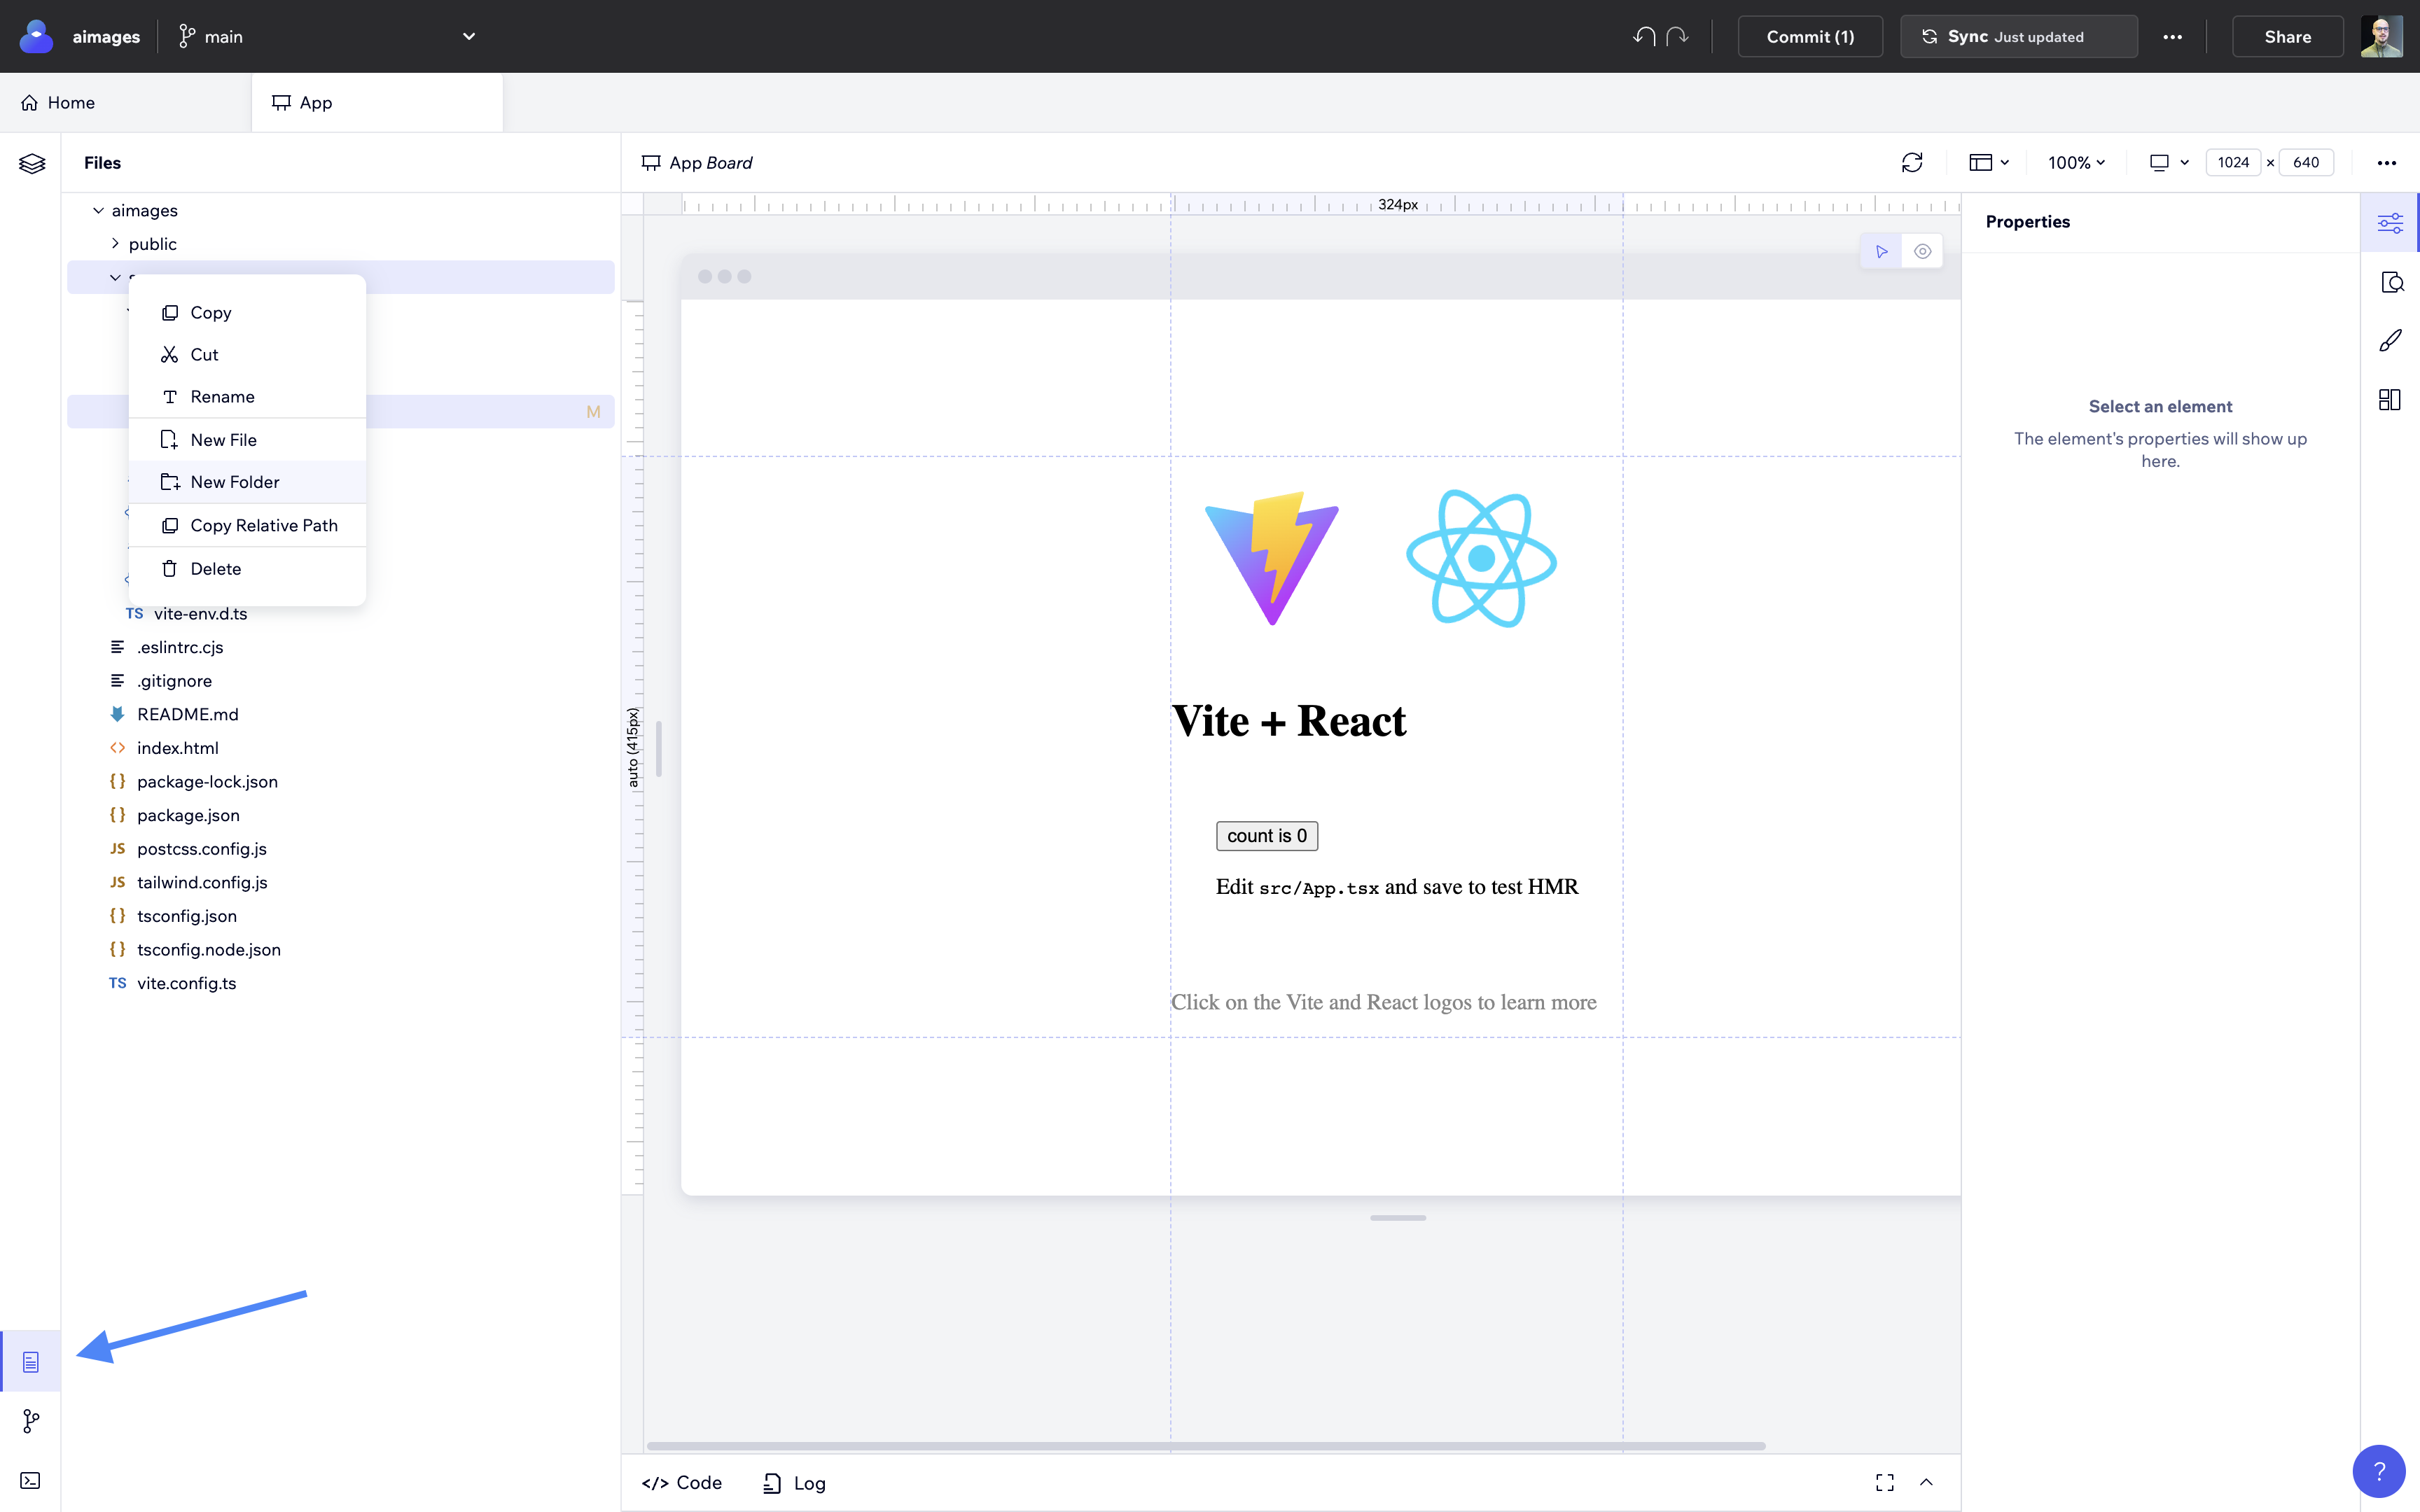Toggle fullscreen in the bottom code bar
This screenshot has height=1512, width=2420.
(1884, 1482)
